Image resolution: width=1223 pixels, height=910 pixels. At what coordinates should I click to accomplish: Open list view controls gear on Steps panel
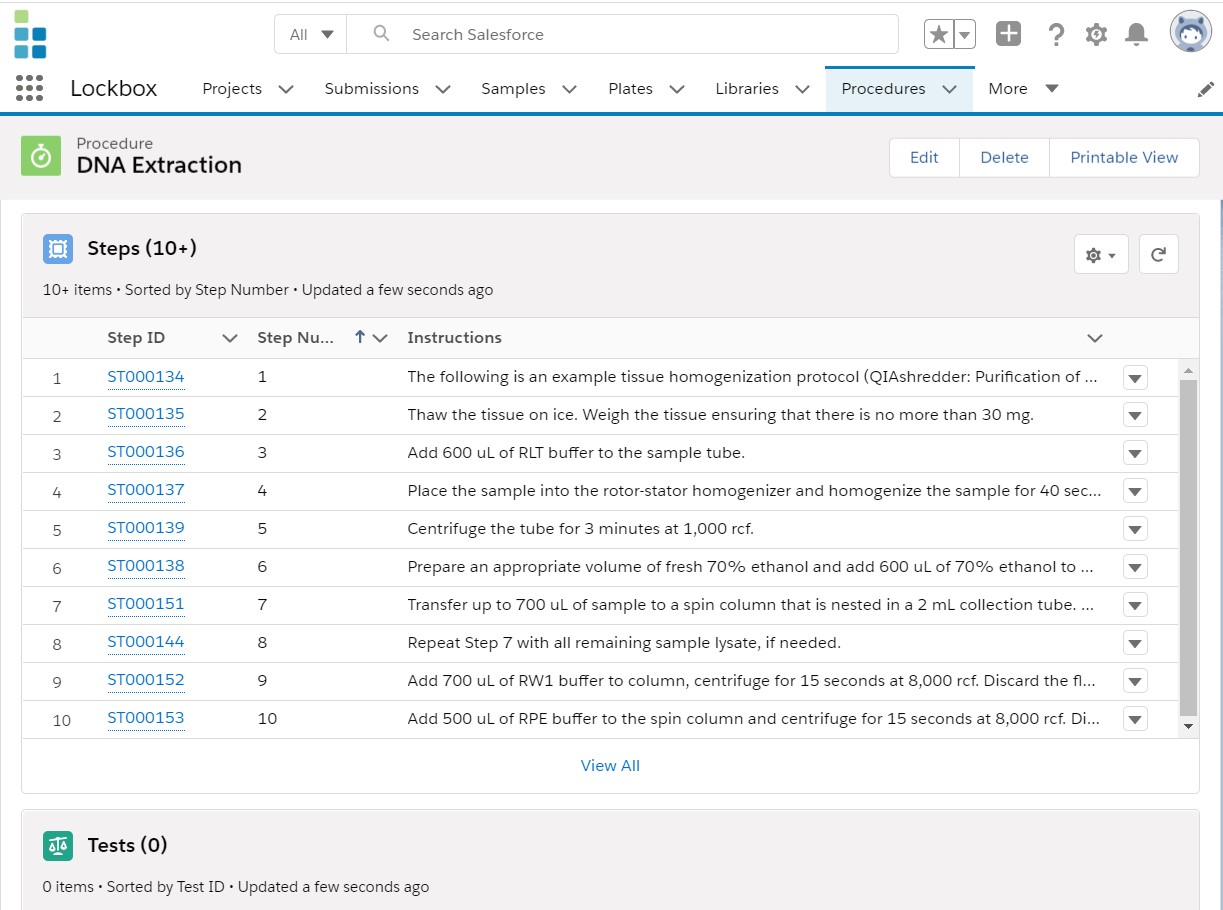coord(1095,254)
